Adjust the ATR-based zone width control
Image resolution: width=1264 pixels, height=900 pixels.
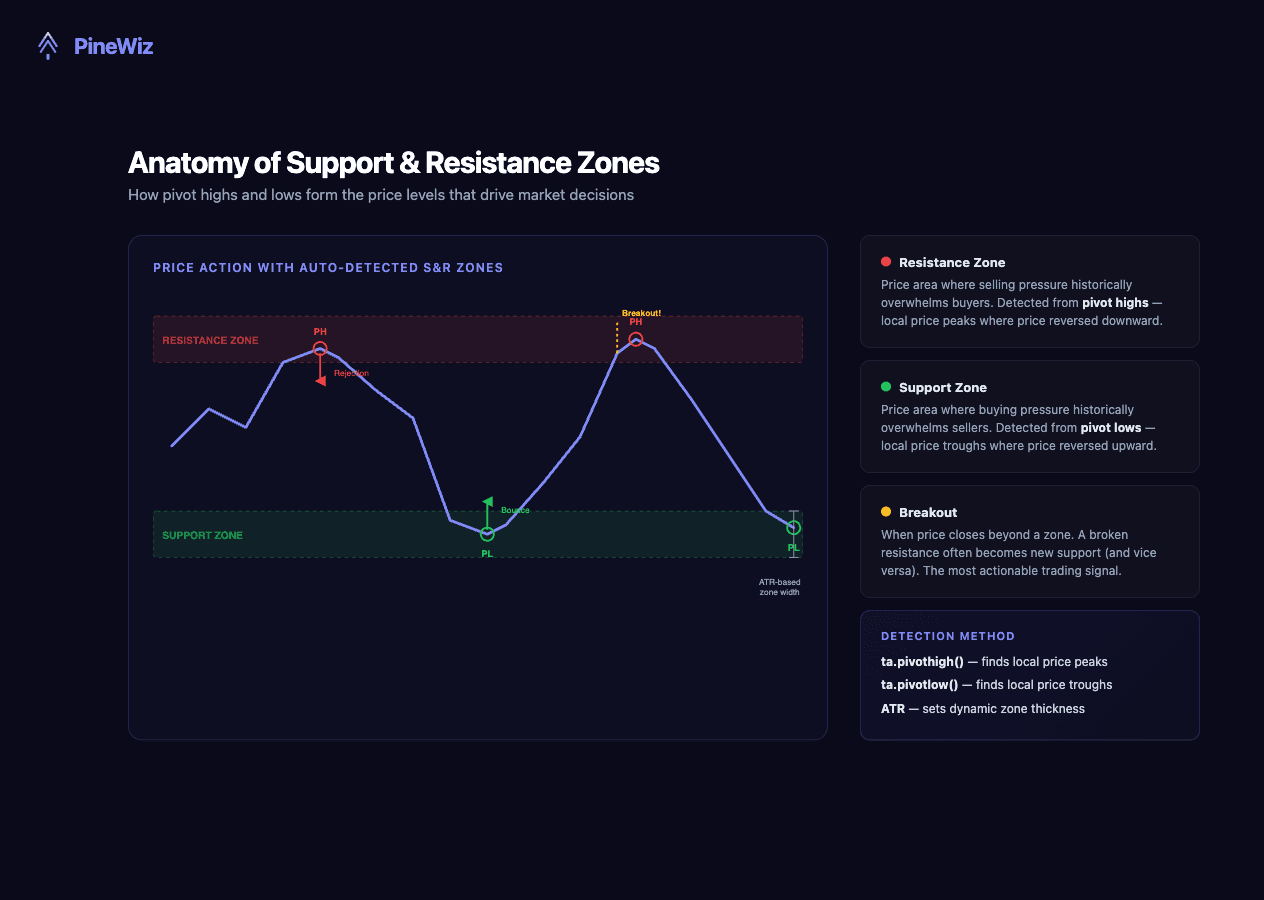coord(793,534)
